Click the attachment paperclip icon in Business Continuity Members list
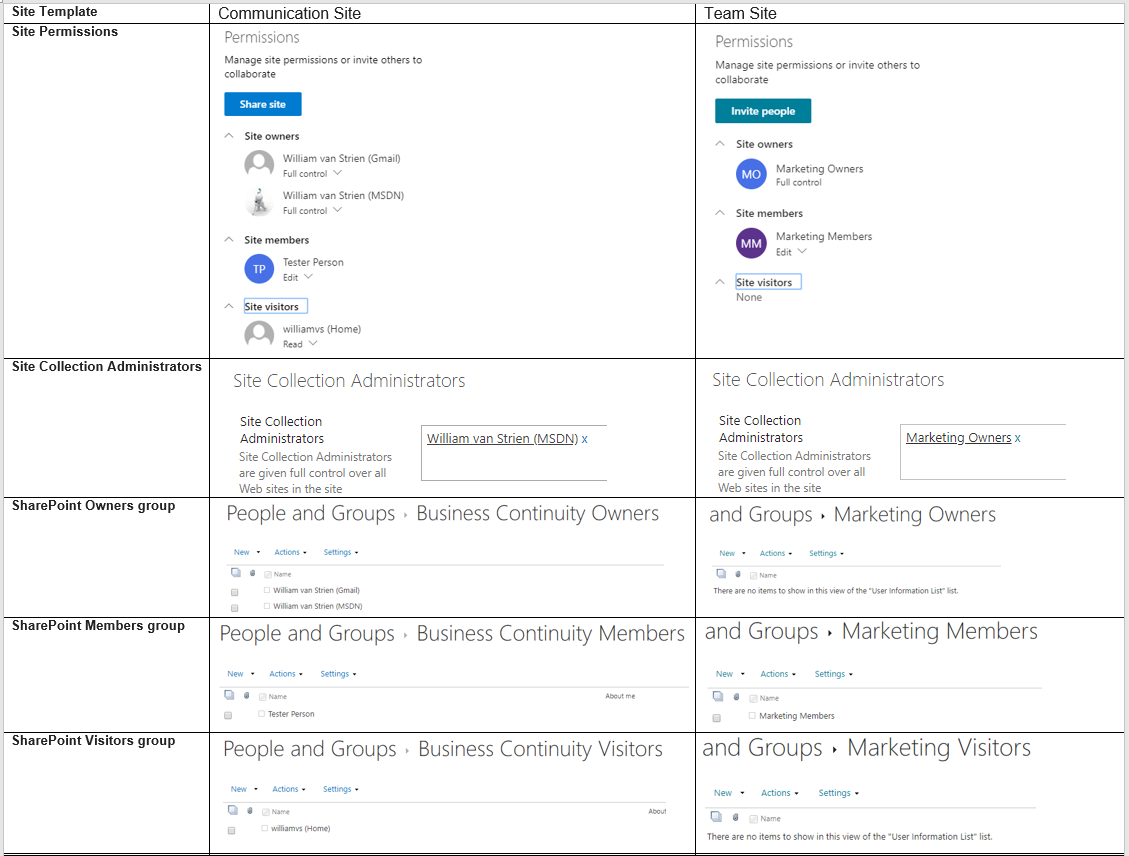The height and width of the screenshot is (856, 1129). pos(246,695)
